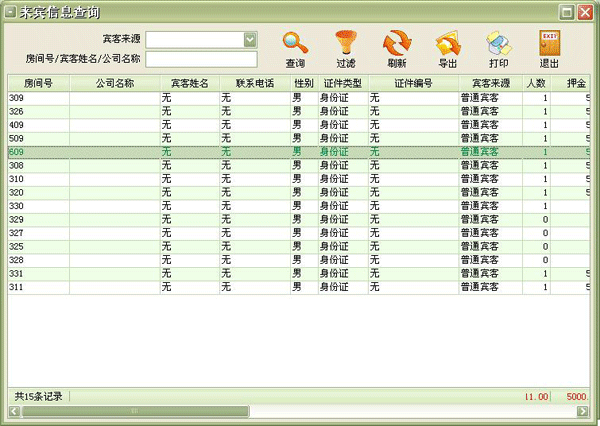
Task: Click the window title bar app icon
Action: pyautogui.click(x=11, y=11)
